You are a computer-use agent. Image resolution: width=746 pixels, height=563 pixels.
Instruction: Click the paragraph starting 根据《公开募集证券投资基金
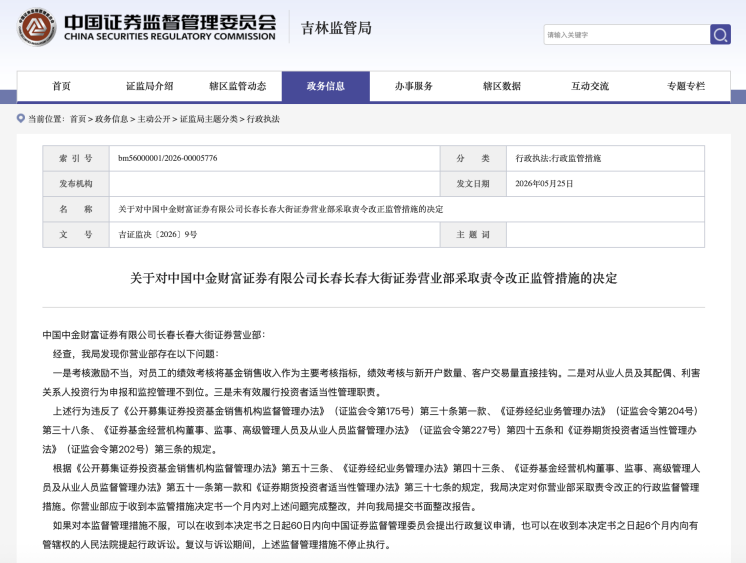click(371, 487)
